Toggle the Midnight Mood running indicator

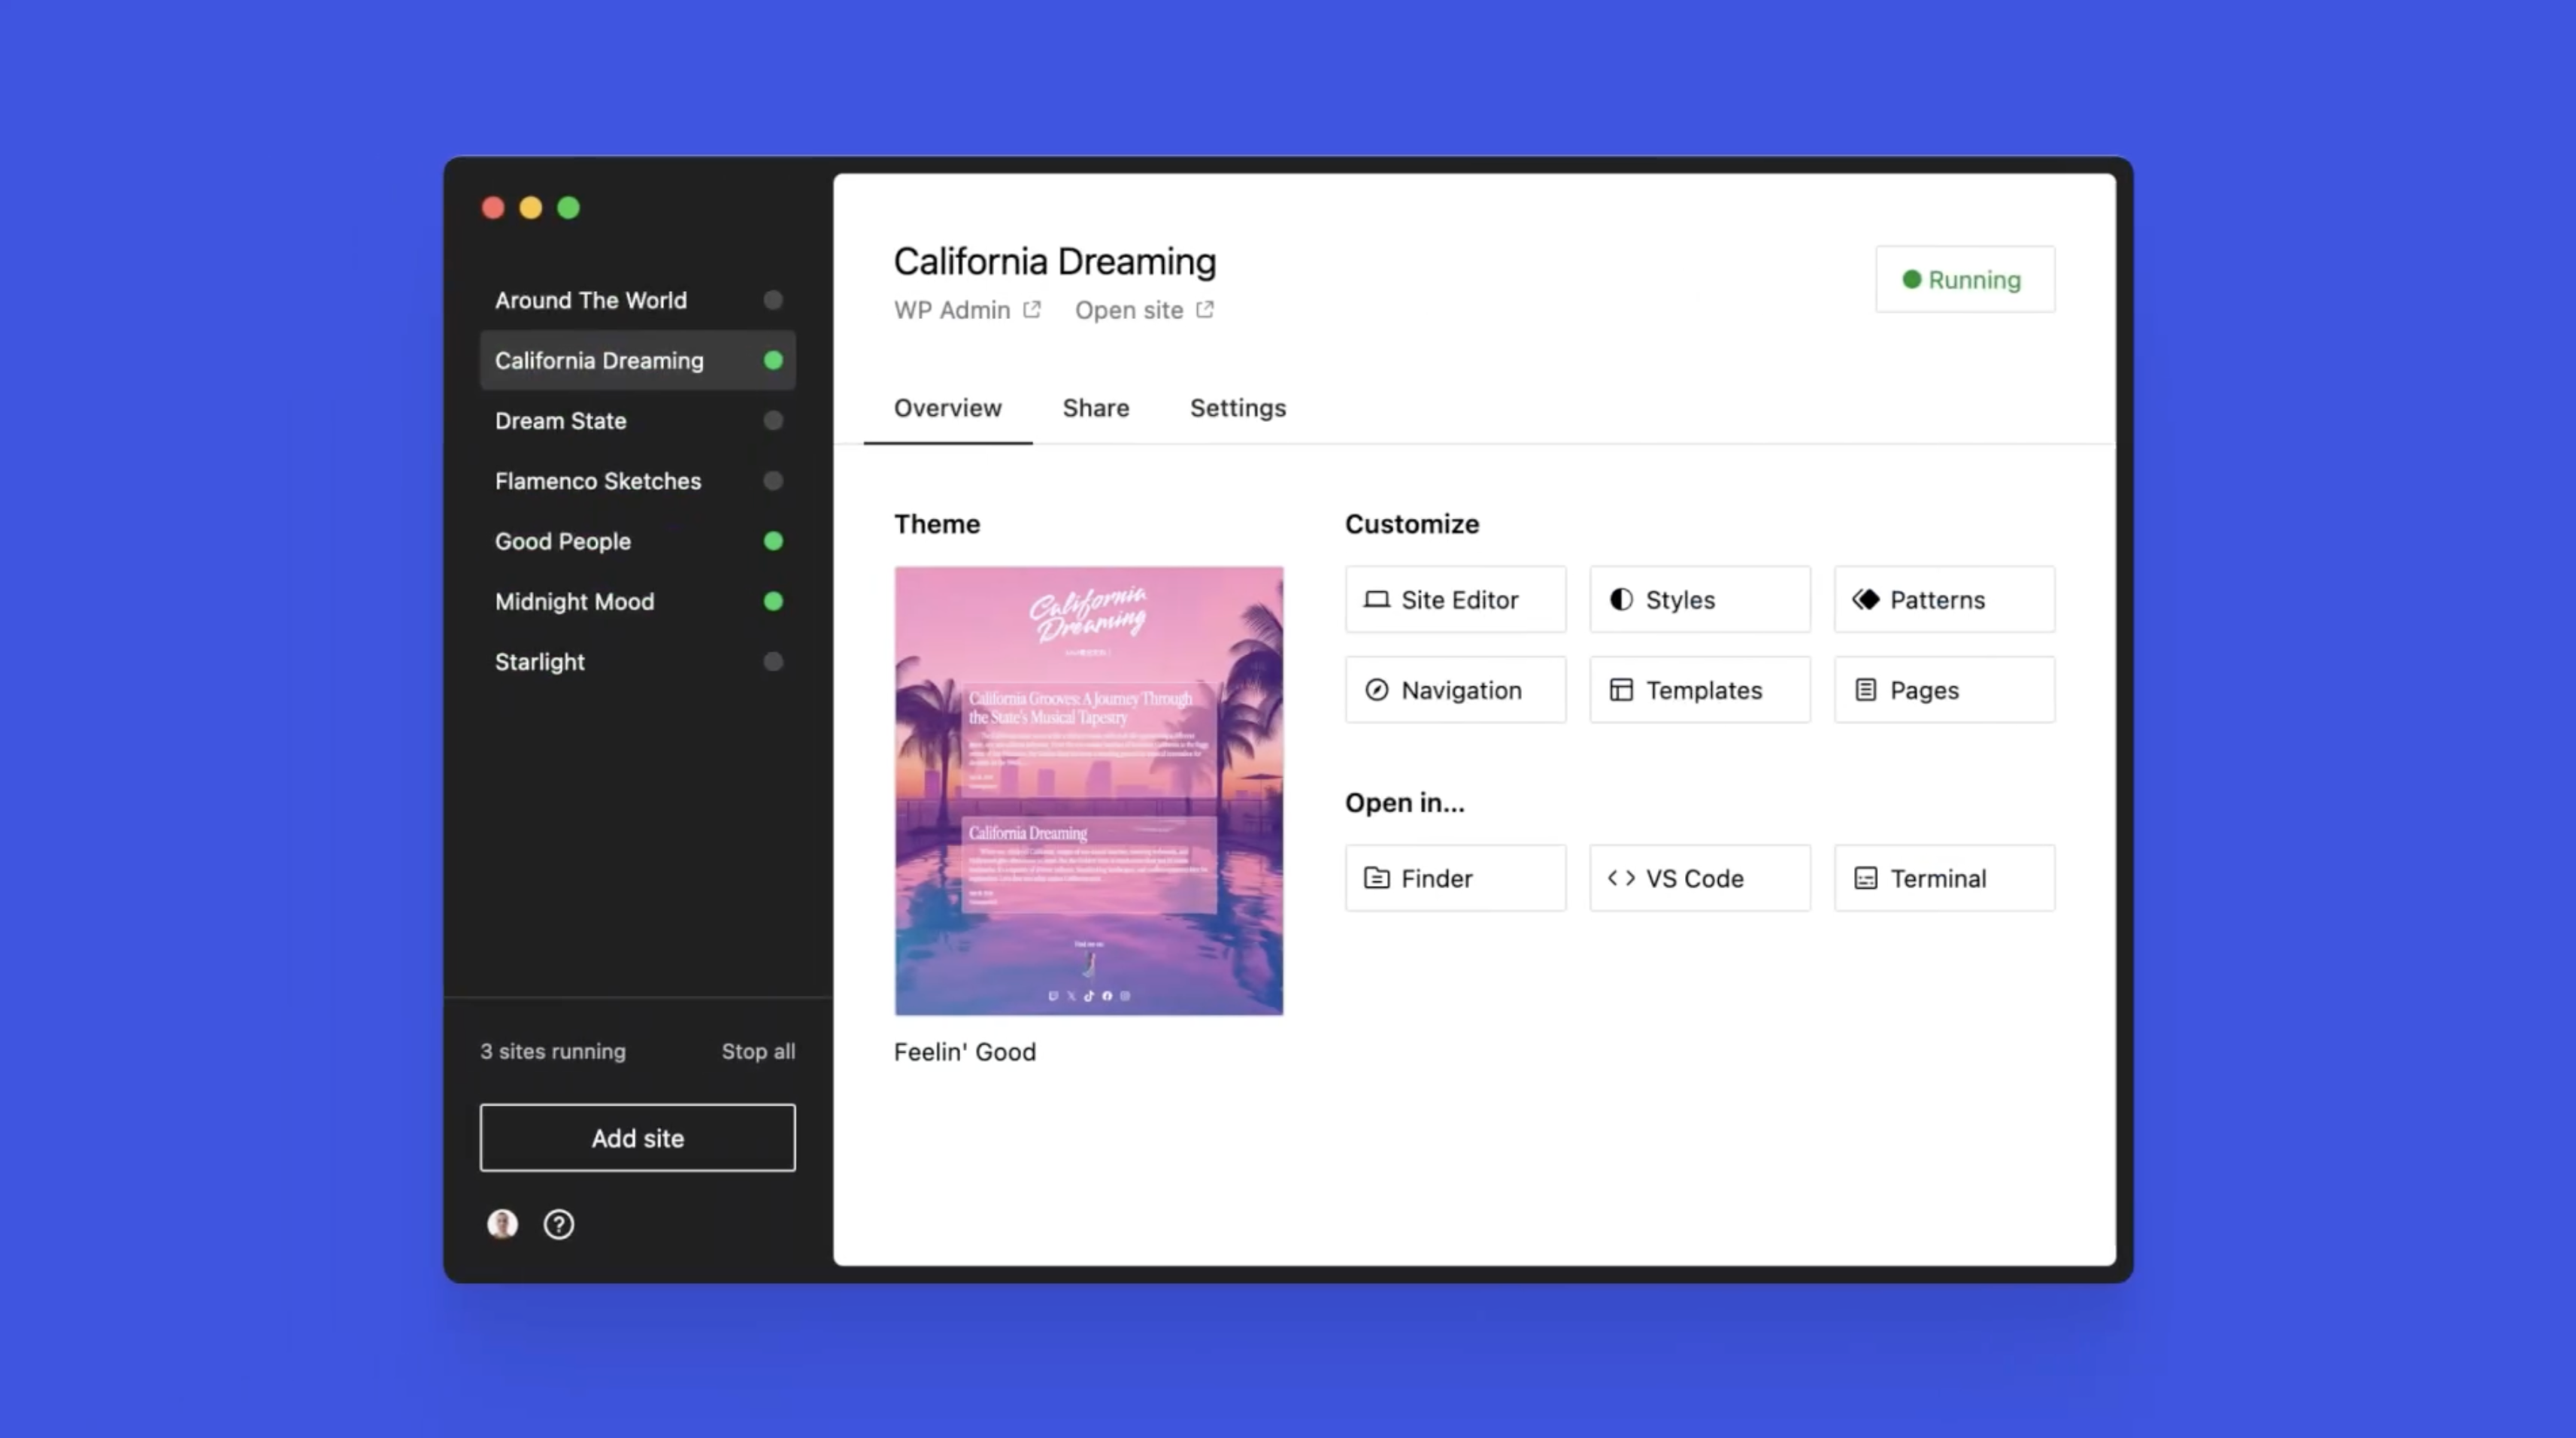772,601
